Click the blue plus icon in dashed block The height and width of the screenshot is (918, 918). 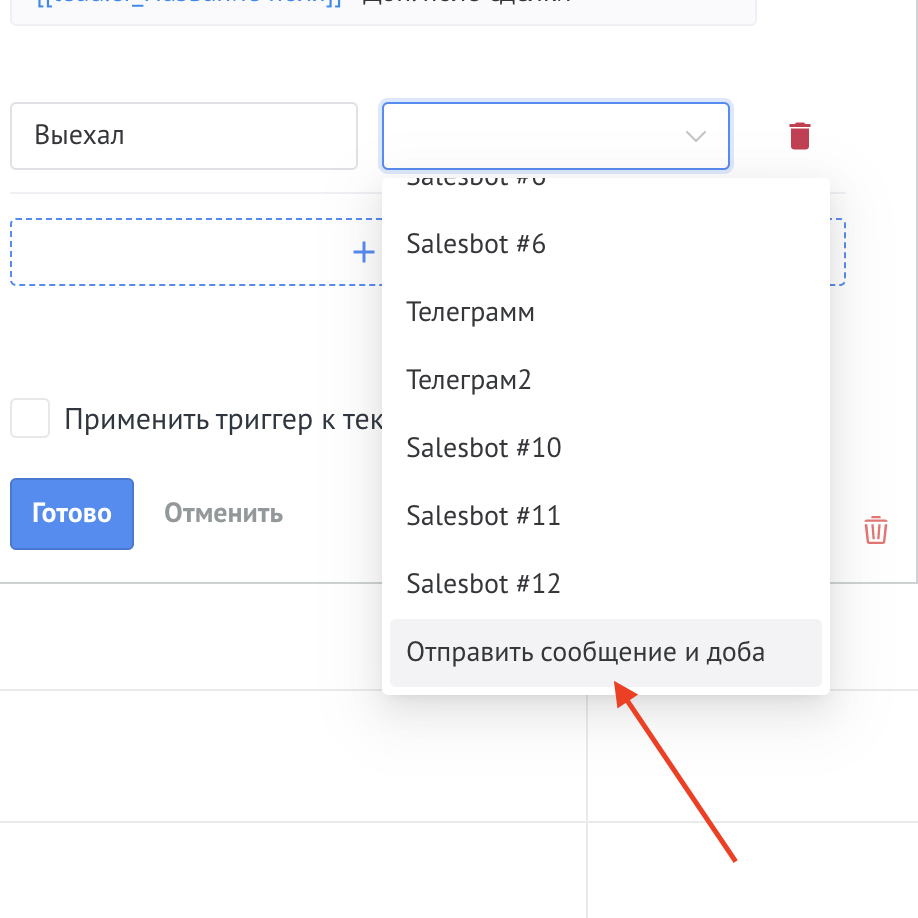pyautogui.click(x=364, y=252)
